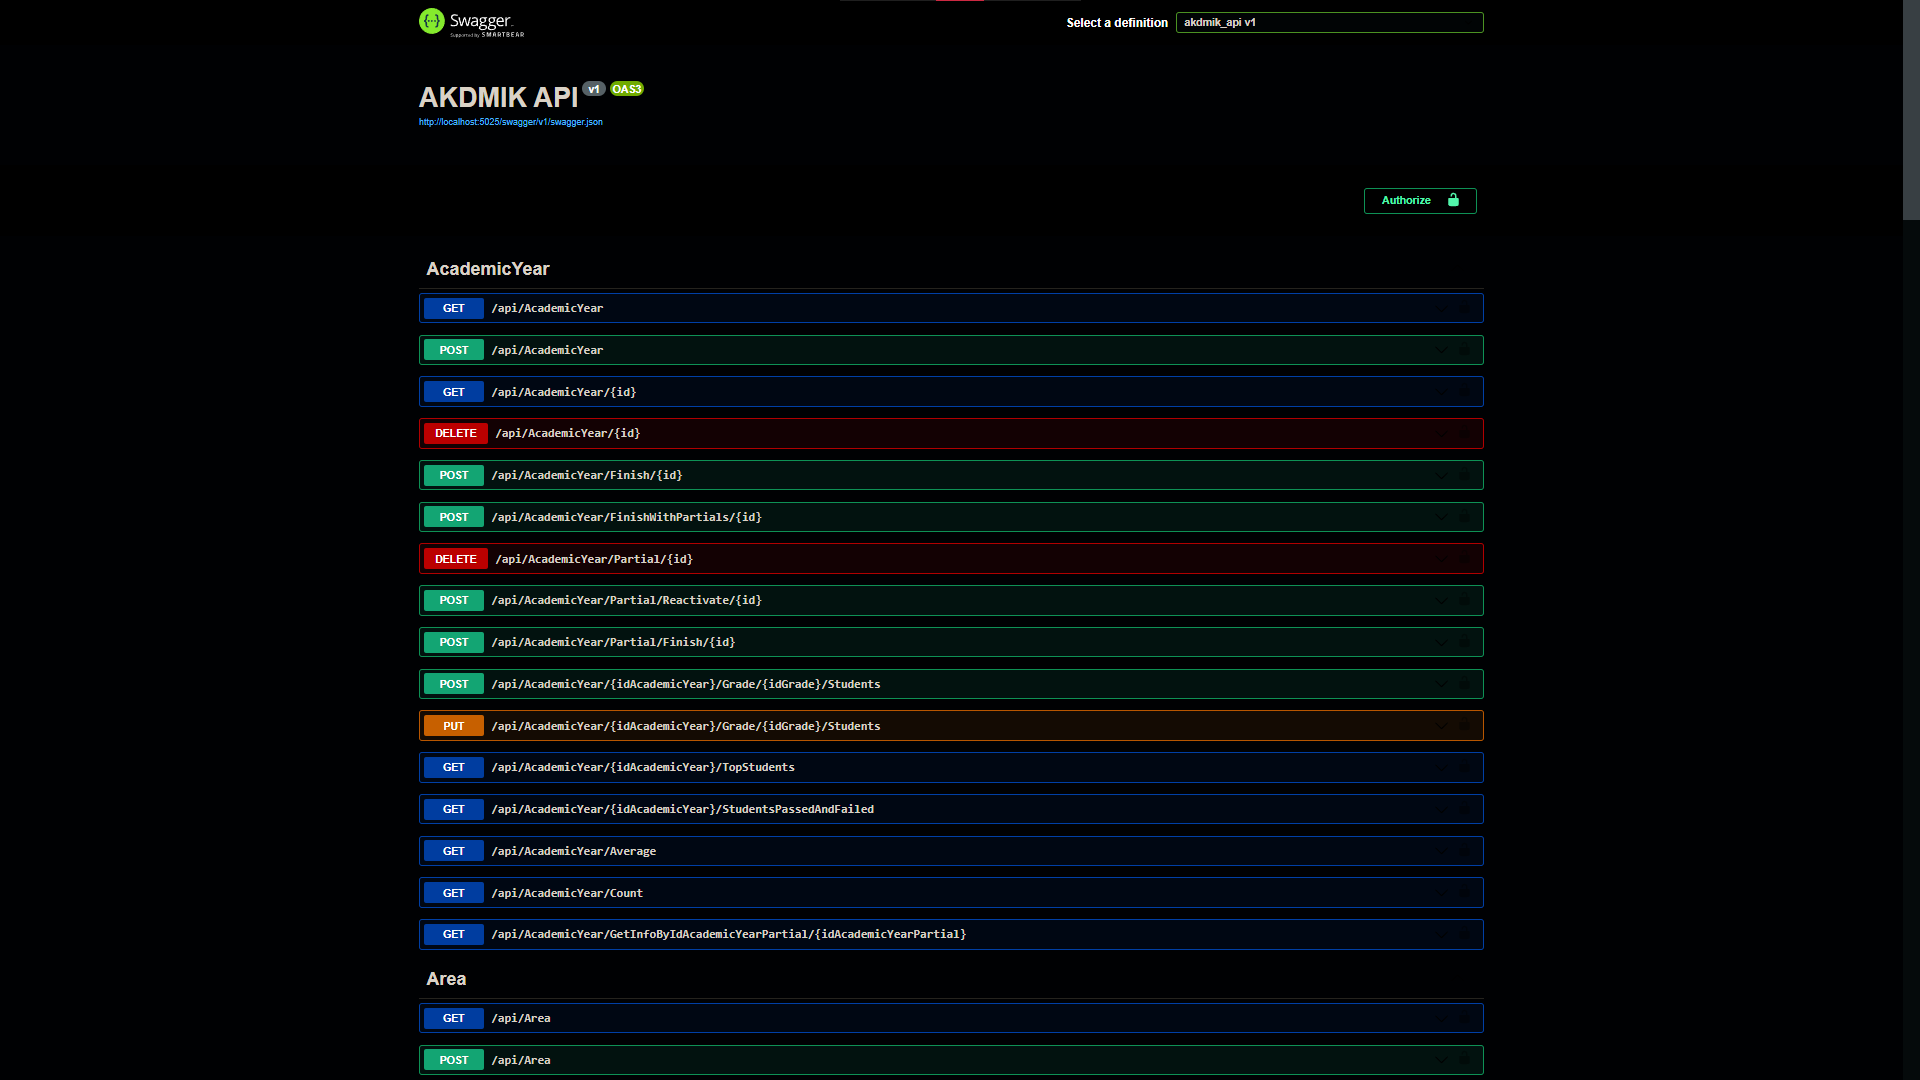Click the Swagger logo icon
Screen dimensions: 1920x1080
(x=432, y=21)
